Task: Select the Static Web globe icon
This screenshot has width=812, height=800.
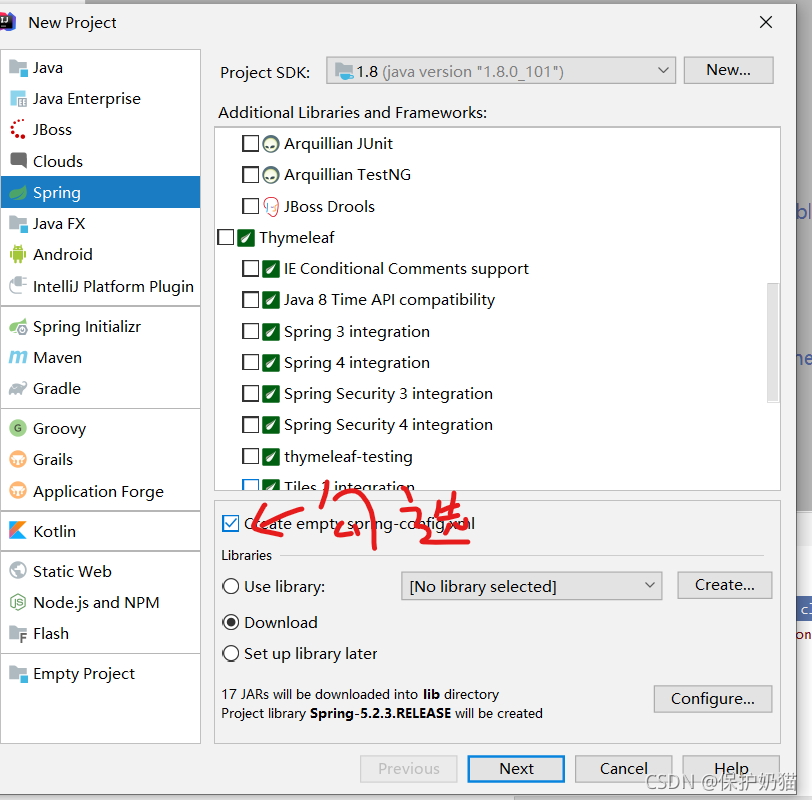Action: tap(18, 571)
